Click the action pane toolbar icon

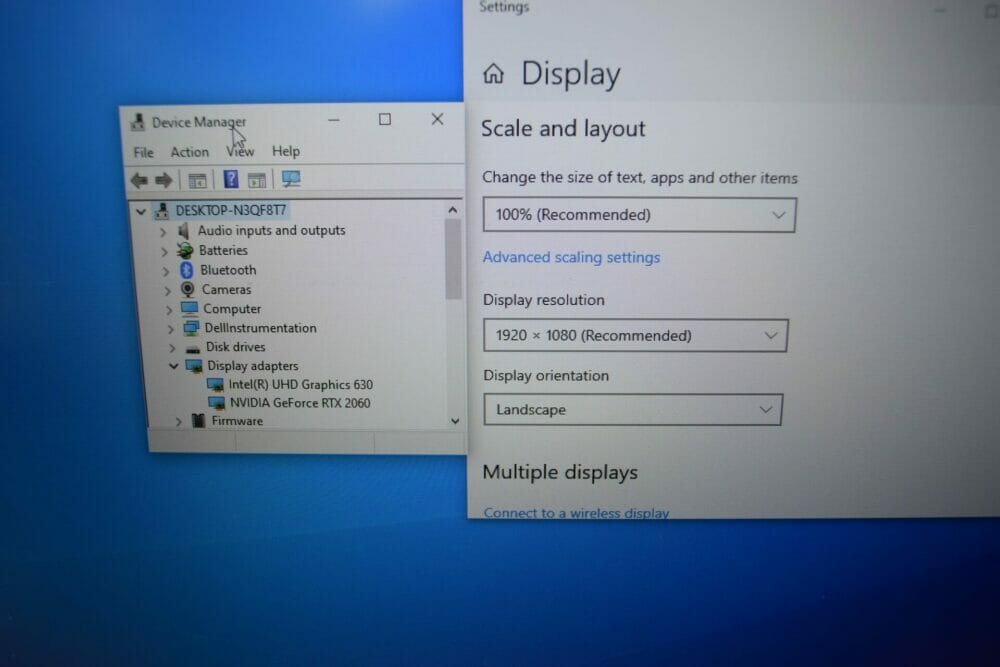click(x=257, y=180)
